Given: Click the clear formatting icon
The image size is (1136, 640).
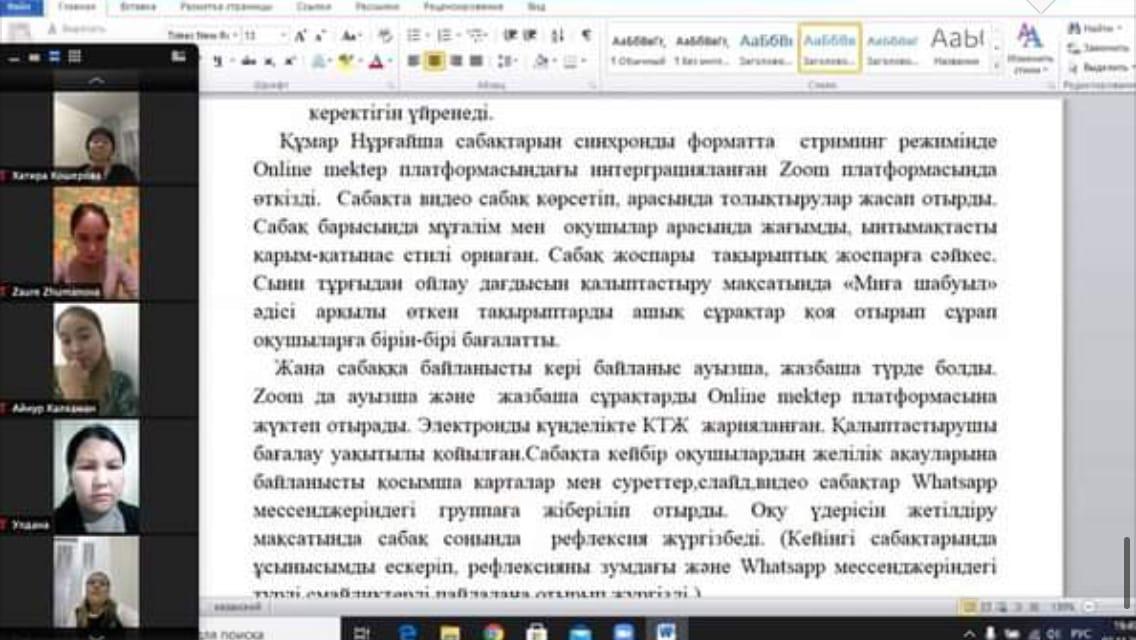Looking at the screenshot, I should 385,36.
